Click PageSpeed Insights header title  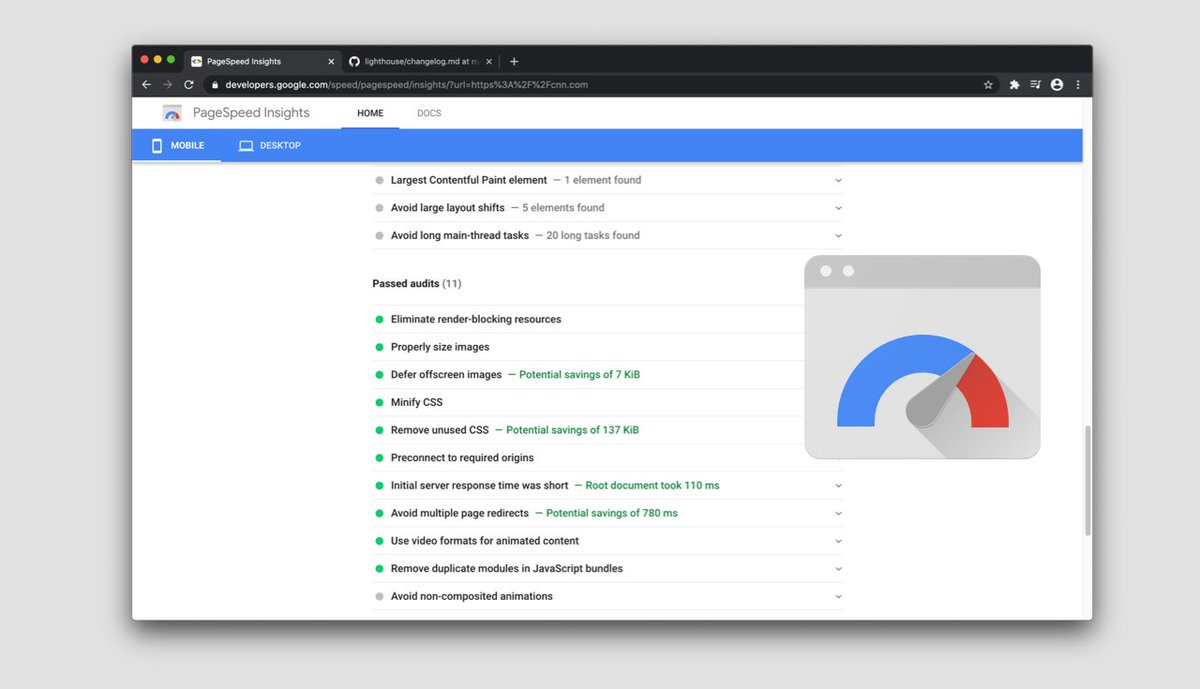tap(251, 113)
